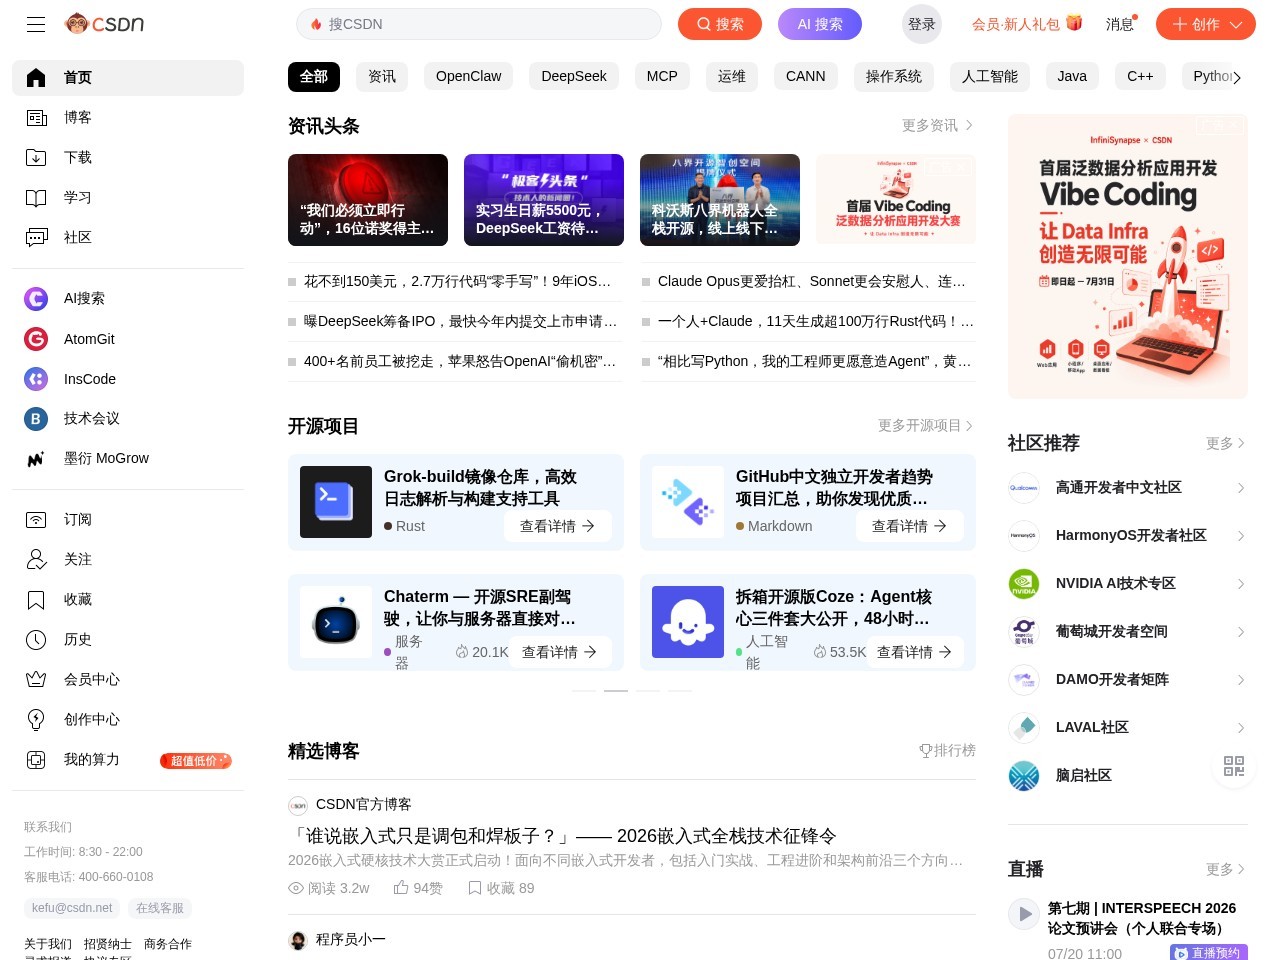Select the second project carousel page indicator

coord(616,691)
